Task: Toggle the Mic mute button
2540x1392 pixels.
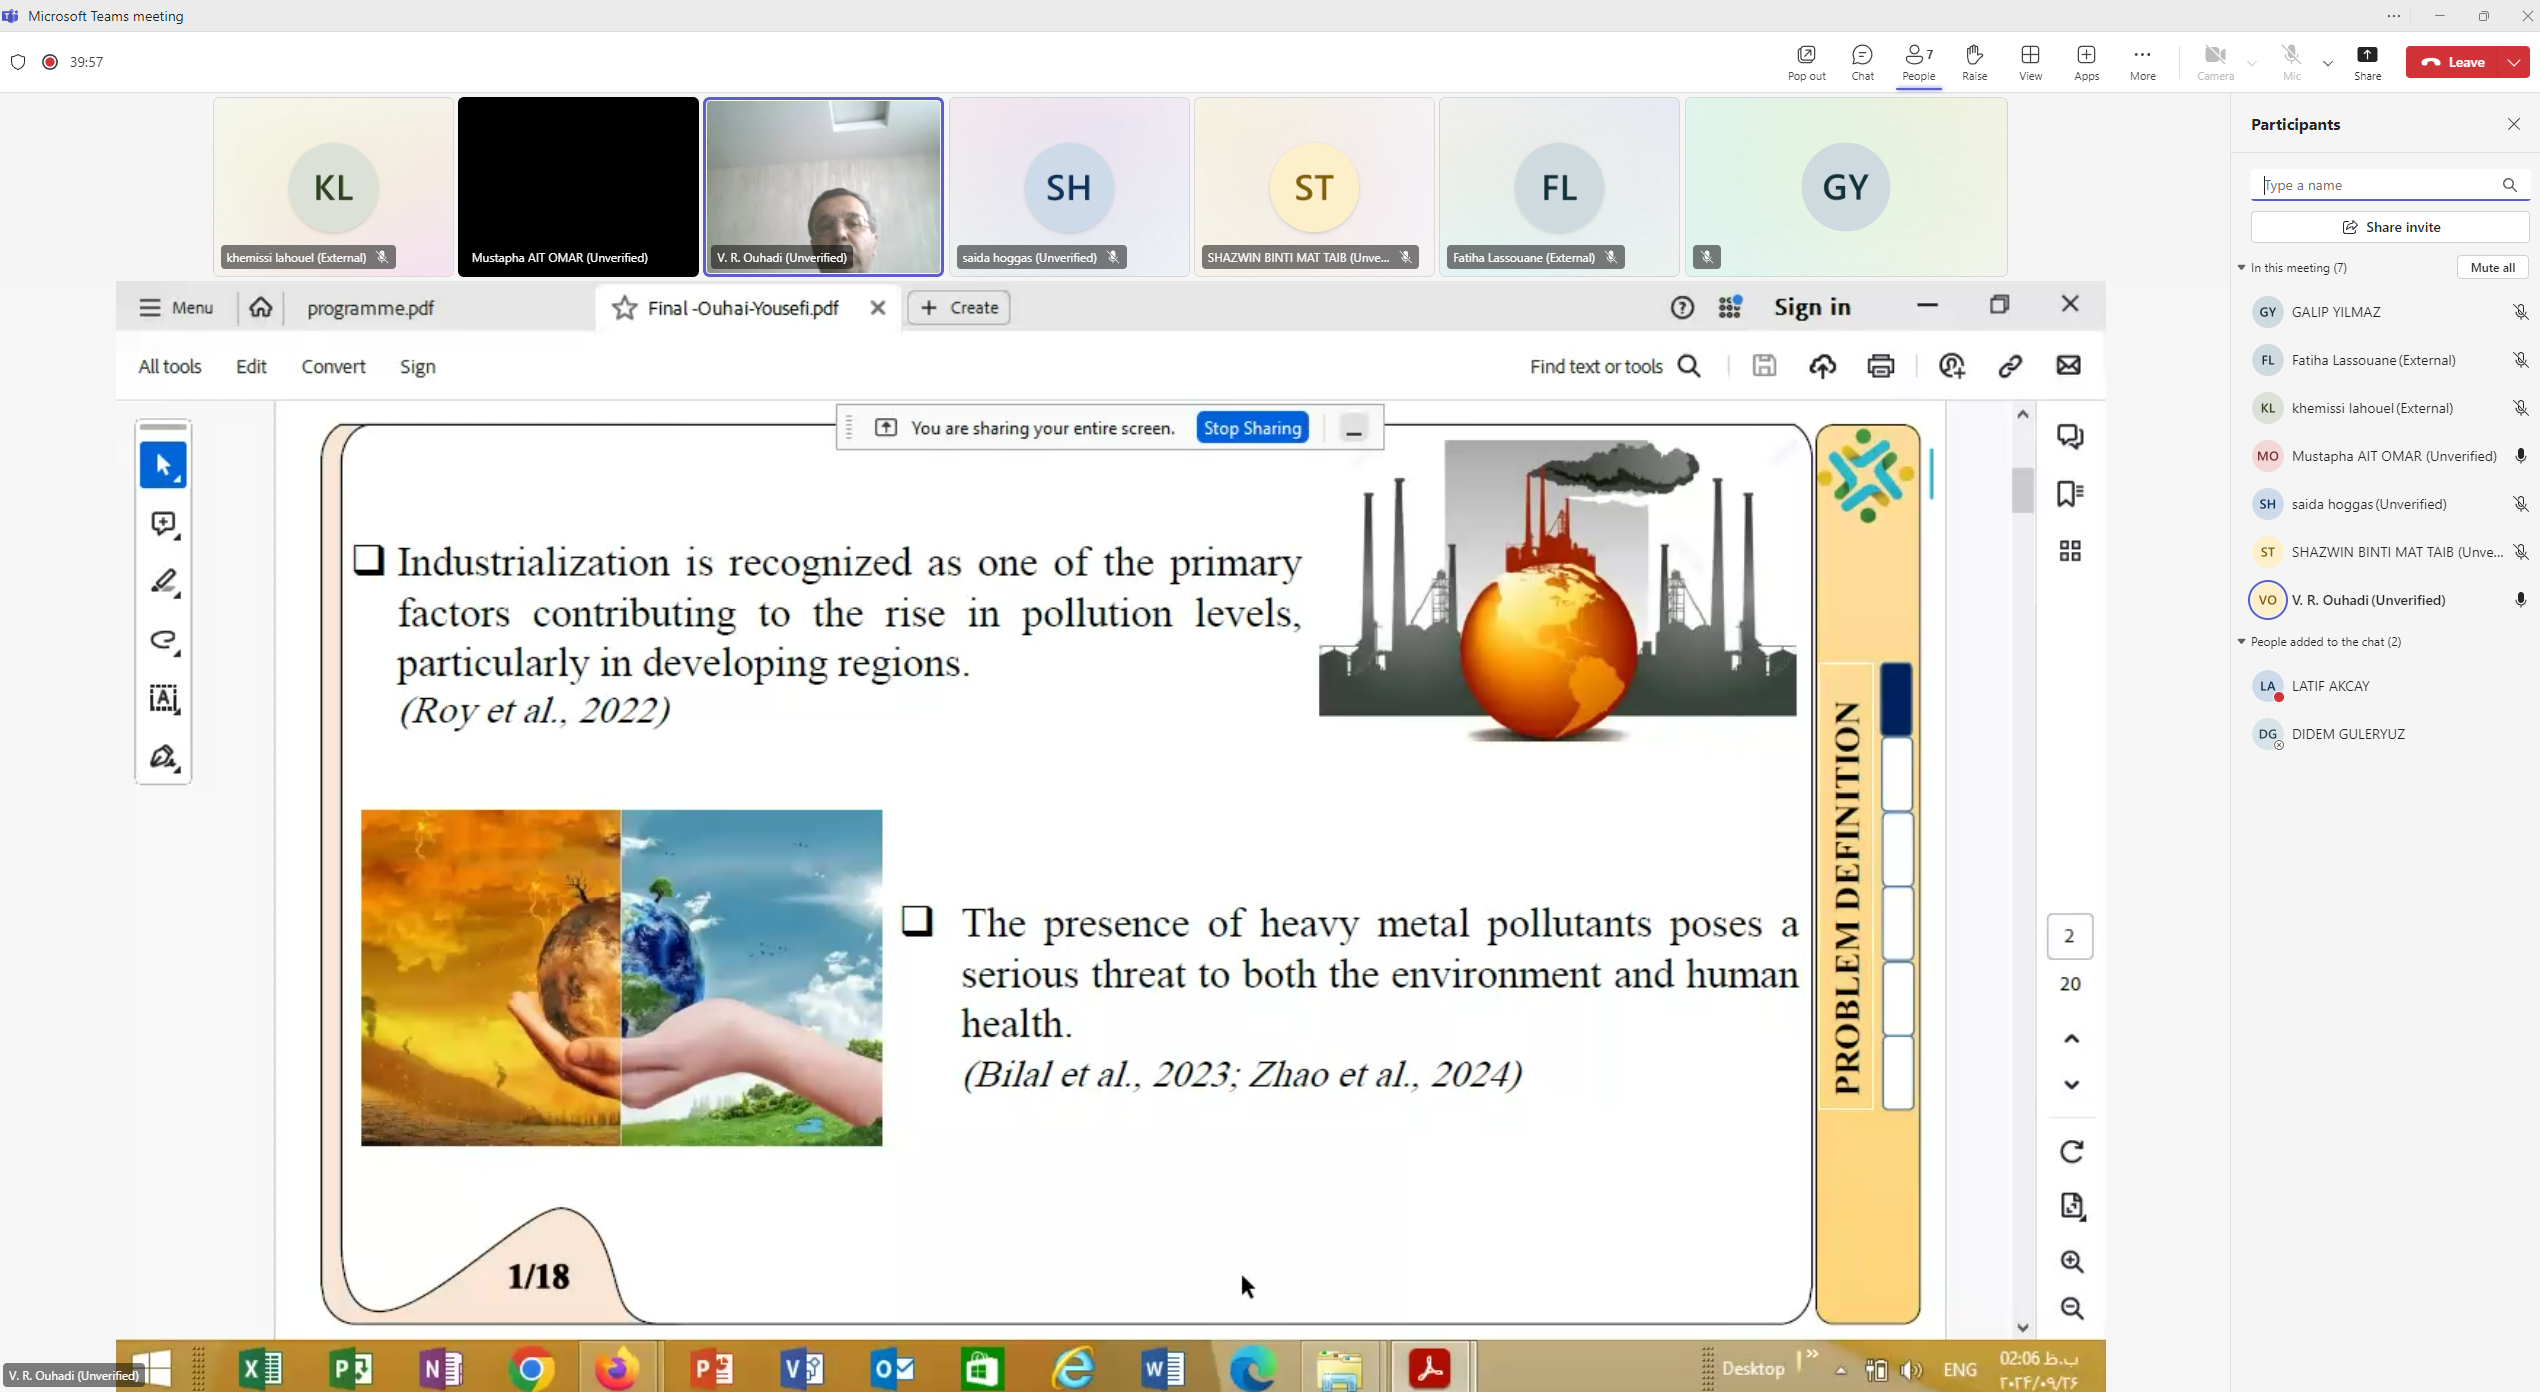Action: [2291, 61]
